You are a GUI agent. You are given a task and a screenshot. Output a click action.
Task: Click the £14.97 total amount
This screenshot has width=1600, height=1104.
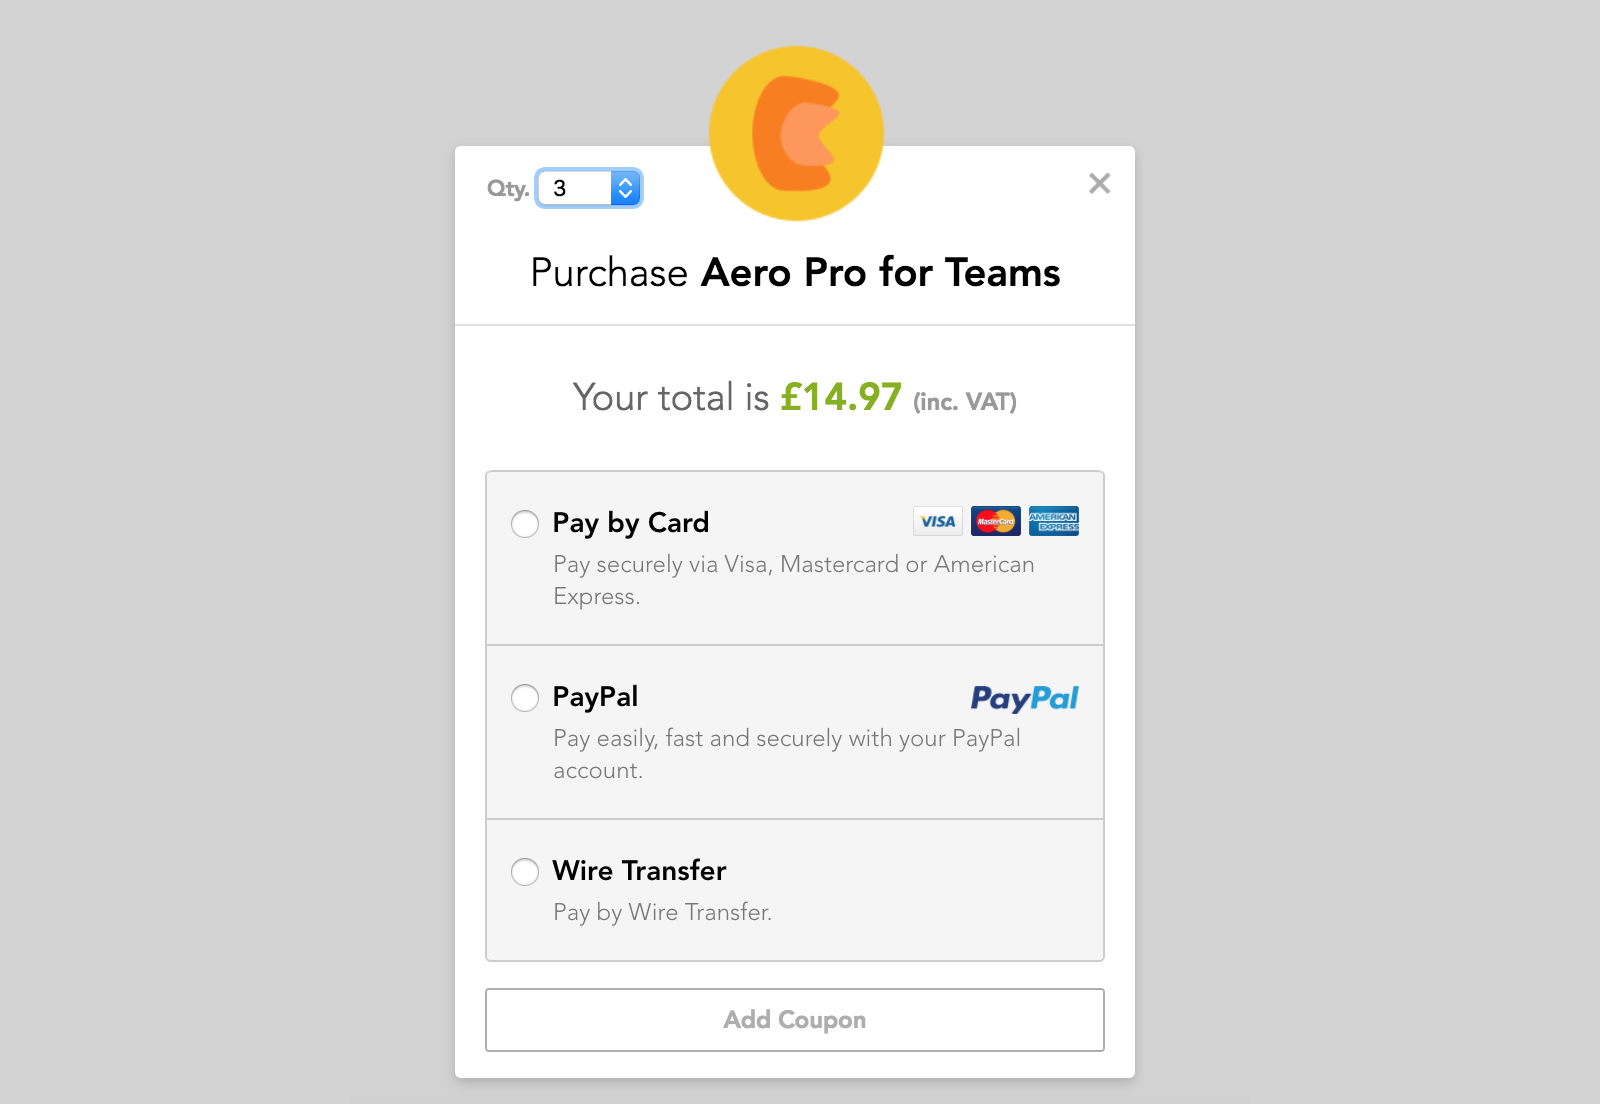click(x=841, y=397)
